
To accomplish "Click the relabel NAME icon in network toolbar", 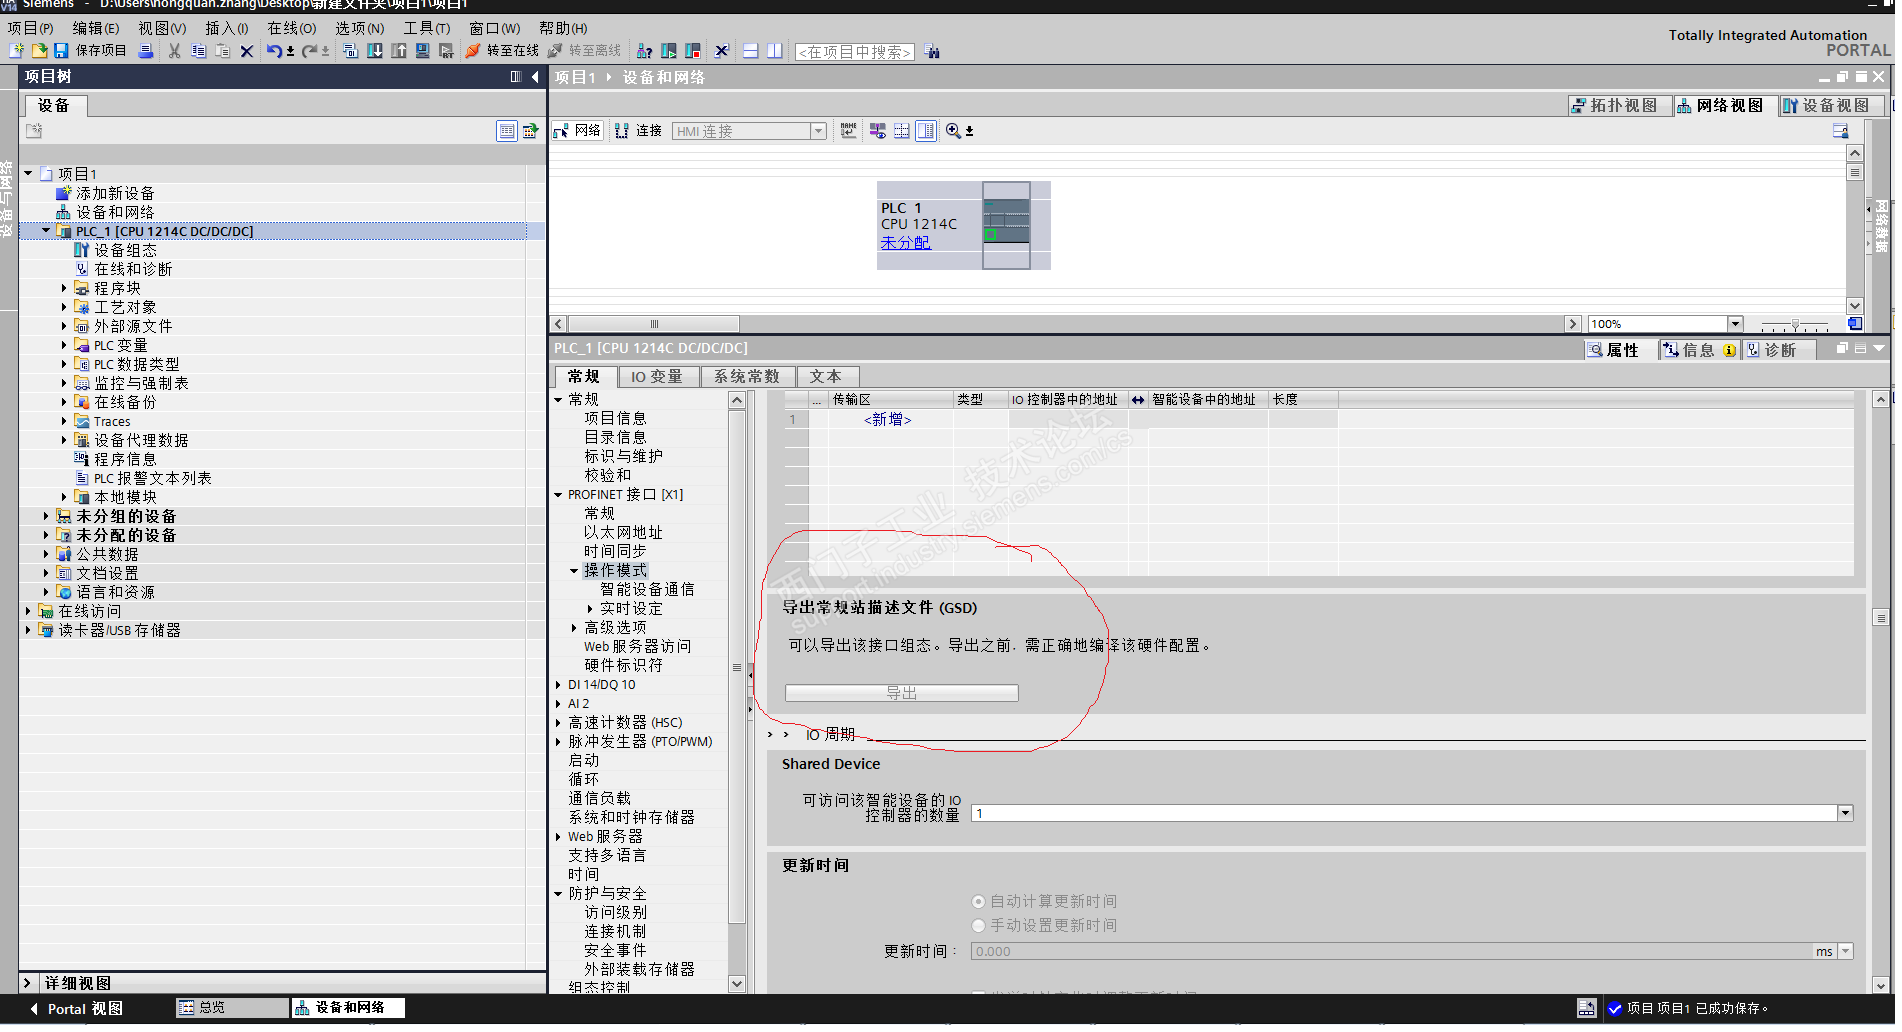I will (849, 131).
